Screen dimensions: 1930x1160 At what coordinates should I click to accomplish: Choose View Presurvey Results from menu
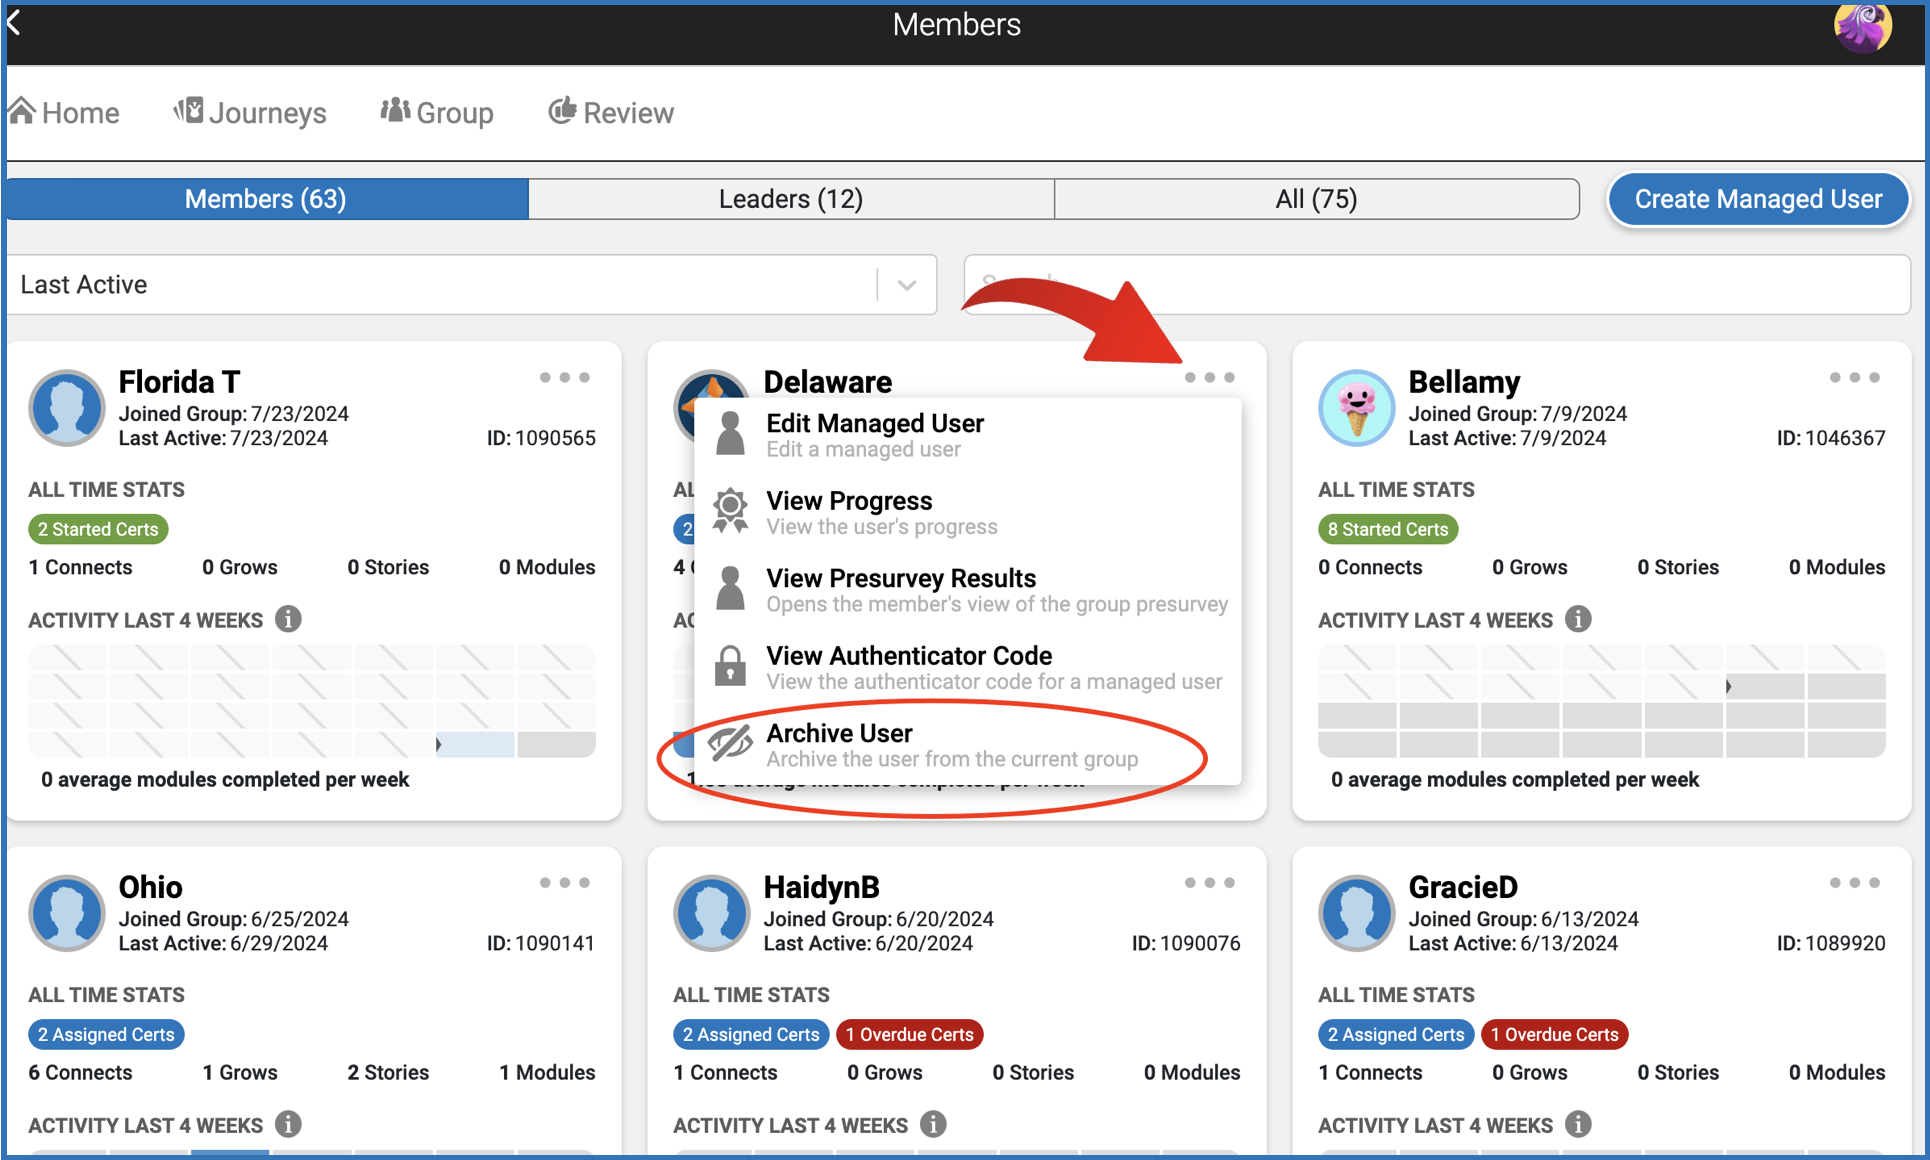point(900,589)
